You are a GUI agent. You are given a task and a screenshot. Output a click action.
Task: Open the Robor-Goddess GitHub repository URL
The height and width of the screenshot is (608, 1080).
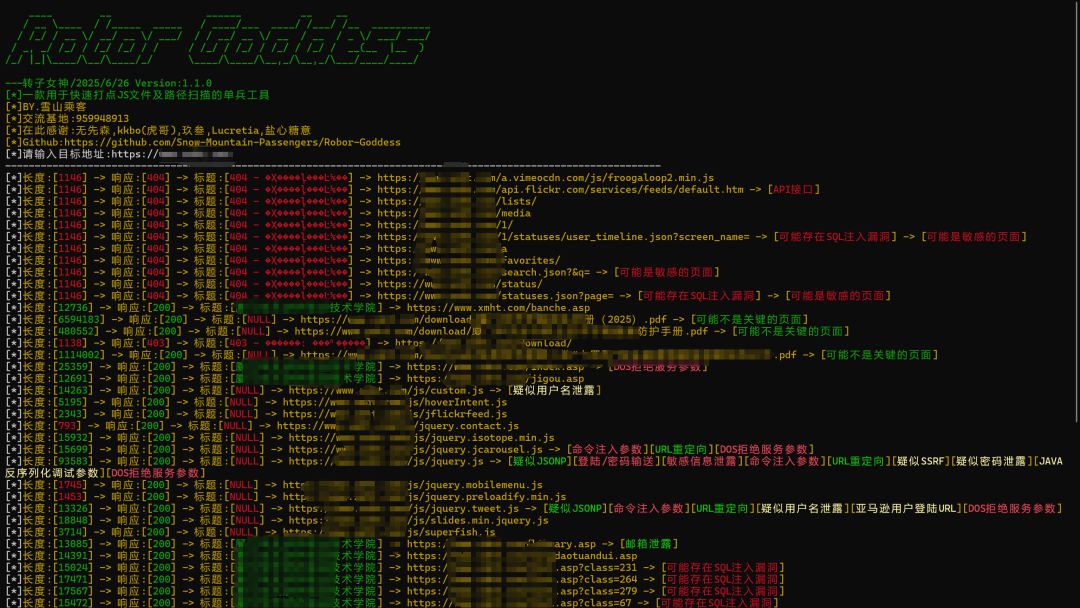point(232,143)
